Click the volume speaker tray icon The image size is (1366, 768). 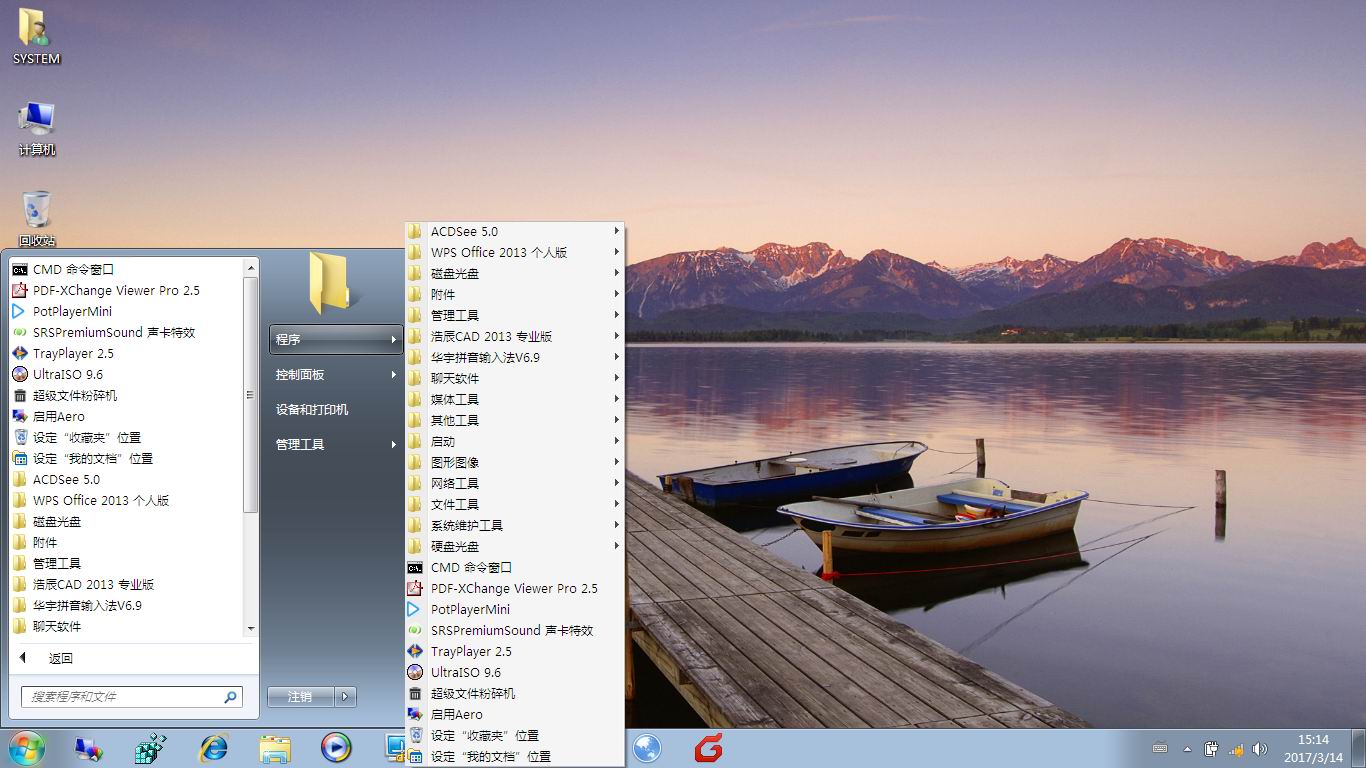pos(1260,748)
